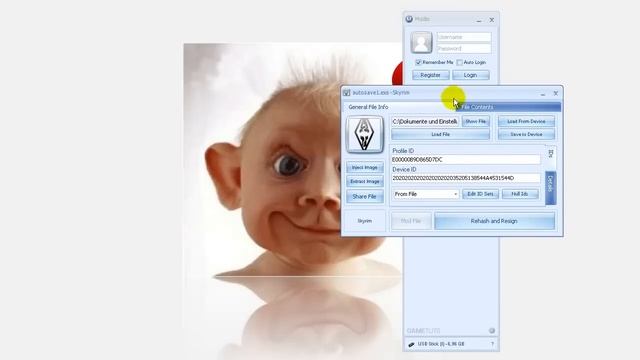Click the Username input field

(x=464, y=37)
